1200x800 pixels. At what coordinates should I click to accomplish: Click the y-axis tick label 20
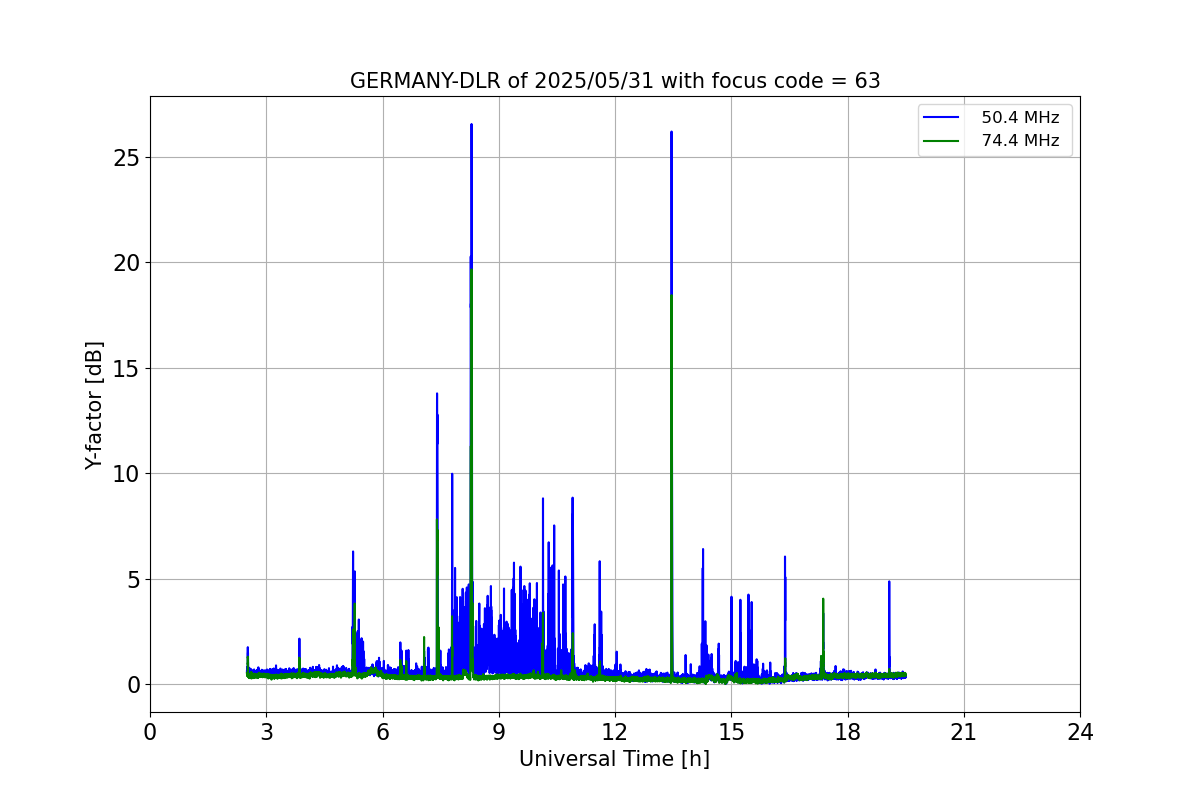tap(127, 263)
